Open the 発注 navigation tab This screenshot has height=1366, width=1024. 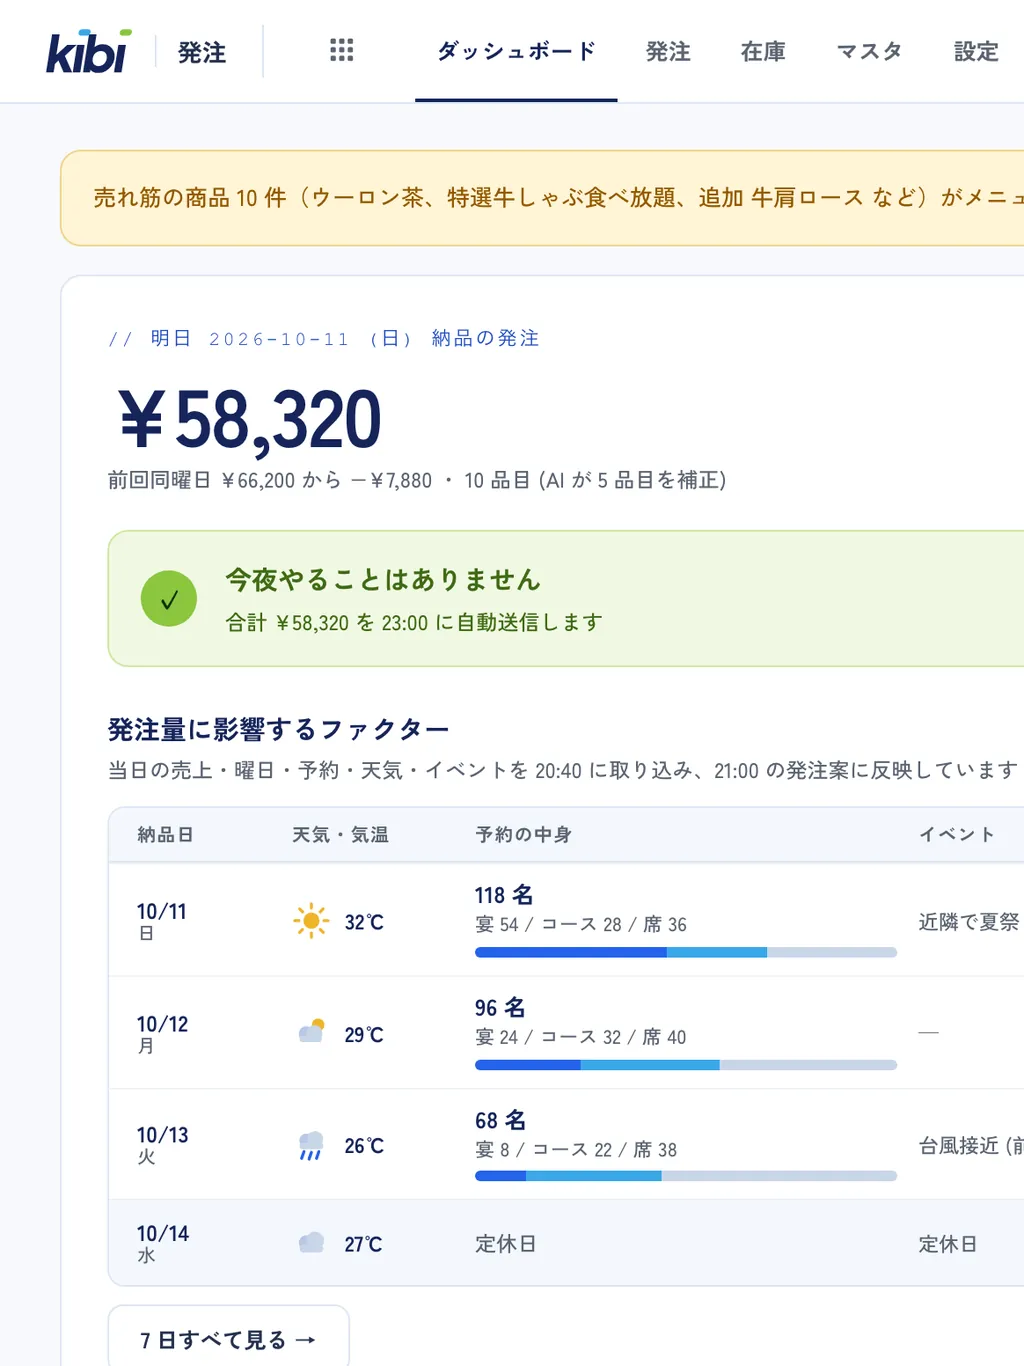tap(668, 51)
